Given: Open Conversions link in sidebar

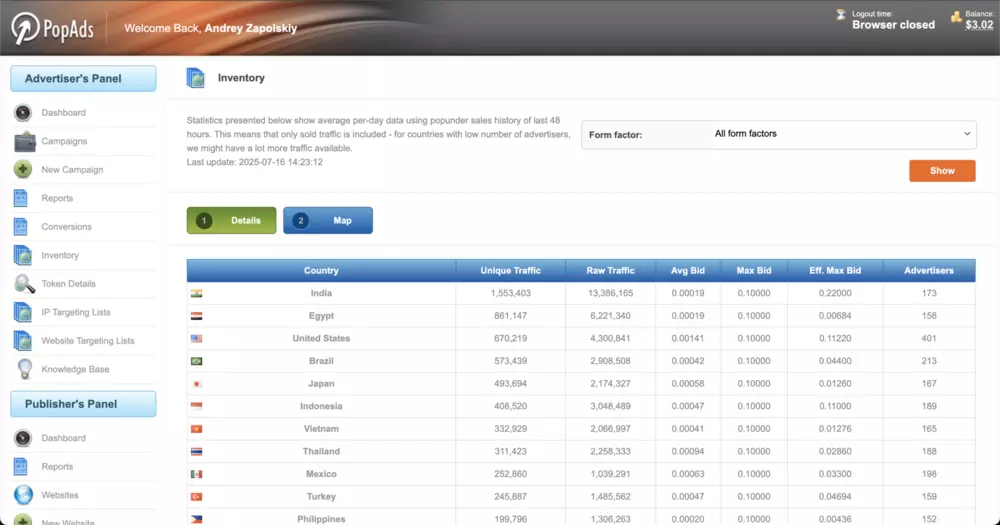Looking at the screenshot, I should tap(66, 226).
